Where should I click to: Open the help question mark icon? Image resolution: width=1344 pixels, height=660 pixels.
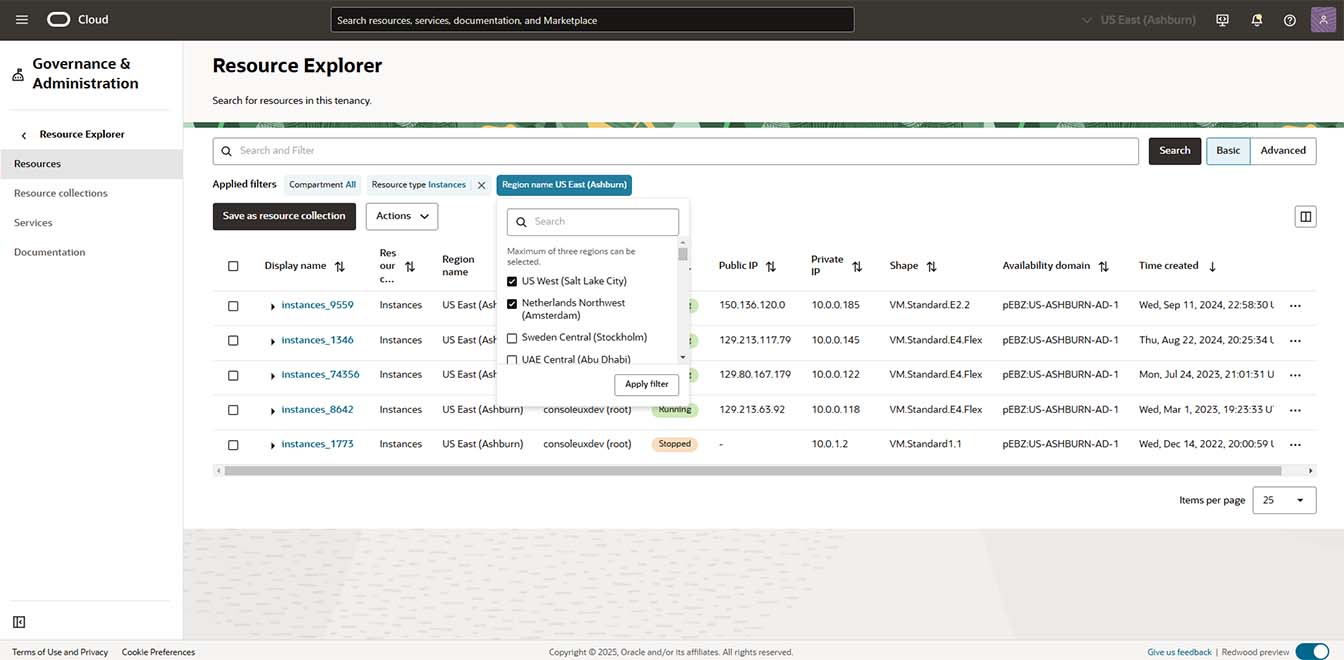1290,20
